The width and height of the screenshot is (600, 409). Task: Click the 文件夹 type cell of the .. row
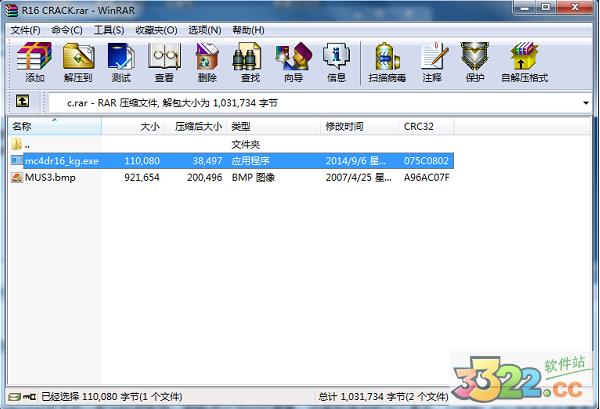pos(246,145)
